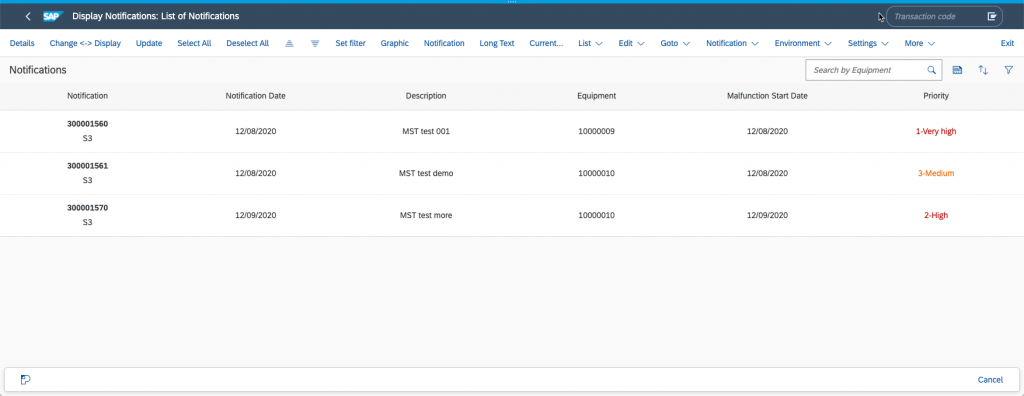This screenshot has height=396, width=1024.
Task: Click the Long Text toolbar button
Action: [497, 43]
